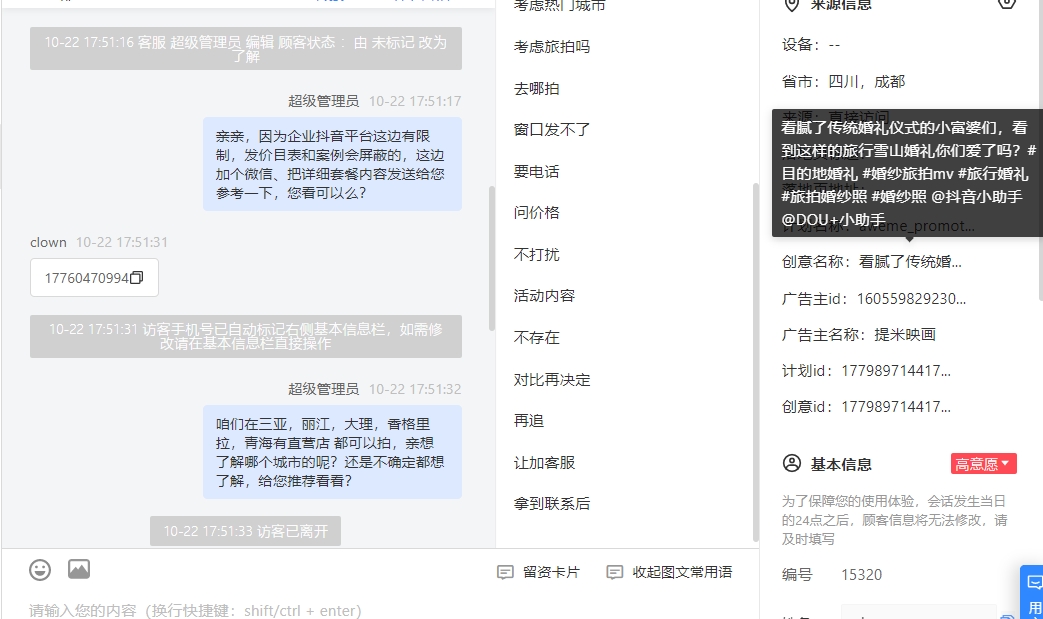Image resolution: width=1043 pixels, height=619 pixels.
Task: Copy phone number 17760470994 icon
Action: click(137, 278)
